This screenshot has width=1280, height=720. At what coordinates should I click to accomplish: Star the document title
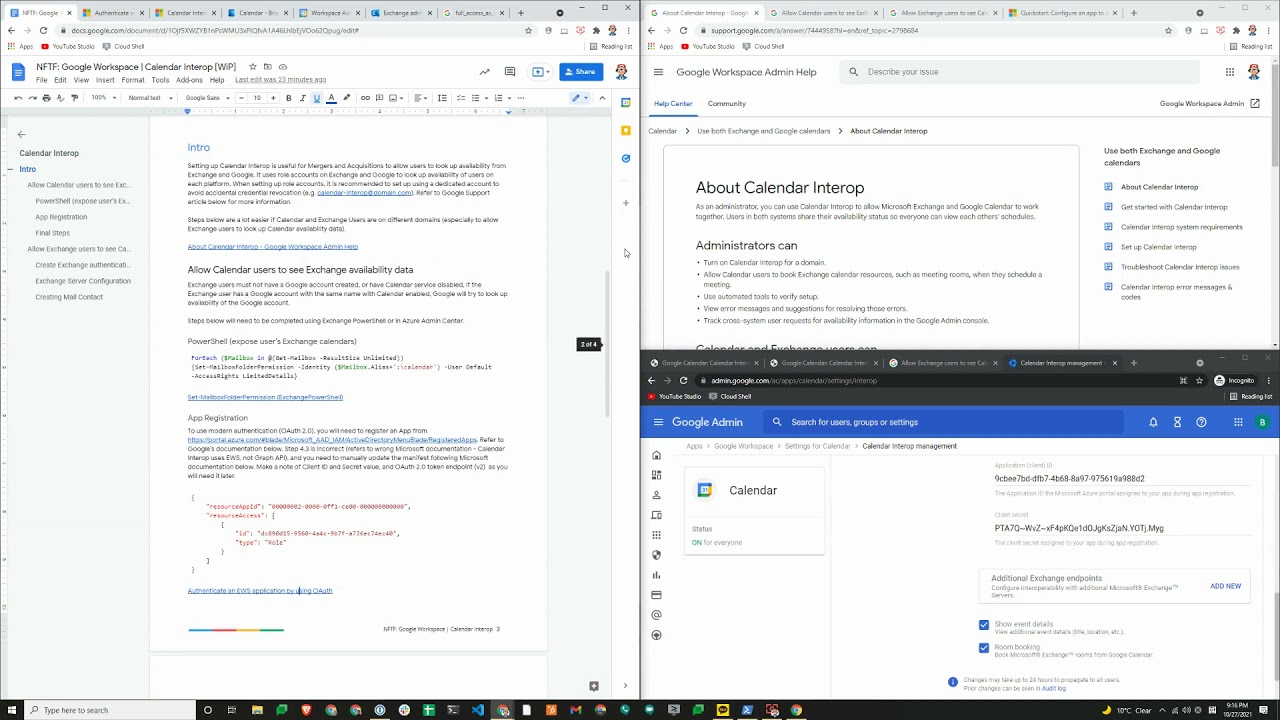[253, 67]
